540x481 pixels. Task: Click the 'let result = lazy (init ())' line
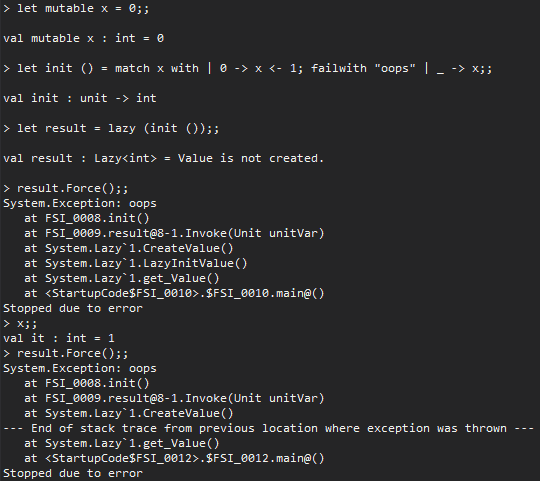pos(111,128)
